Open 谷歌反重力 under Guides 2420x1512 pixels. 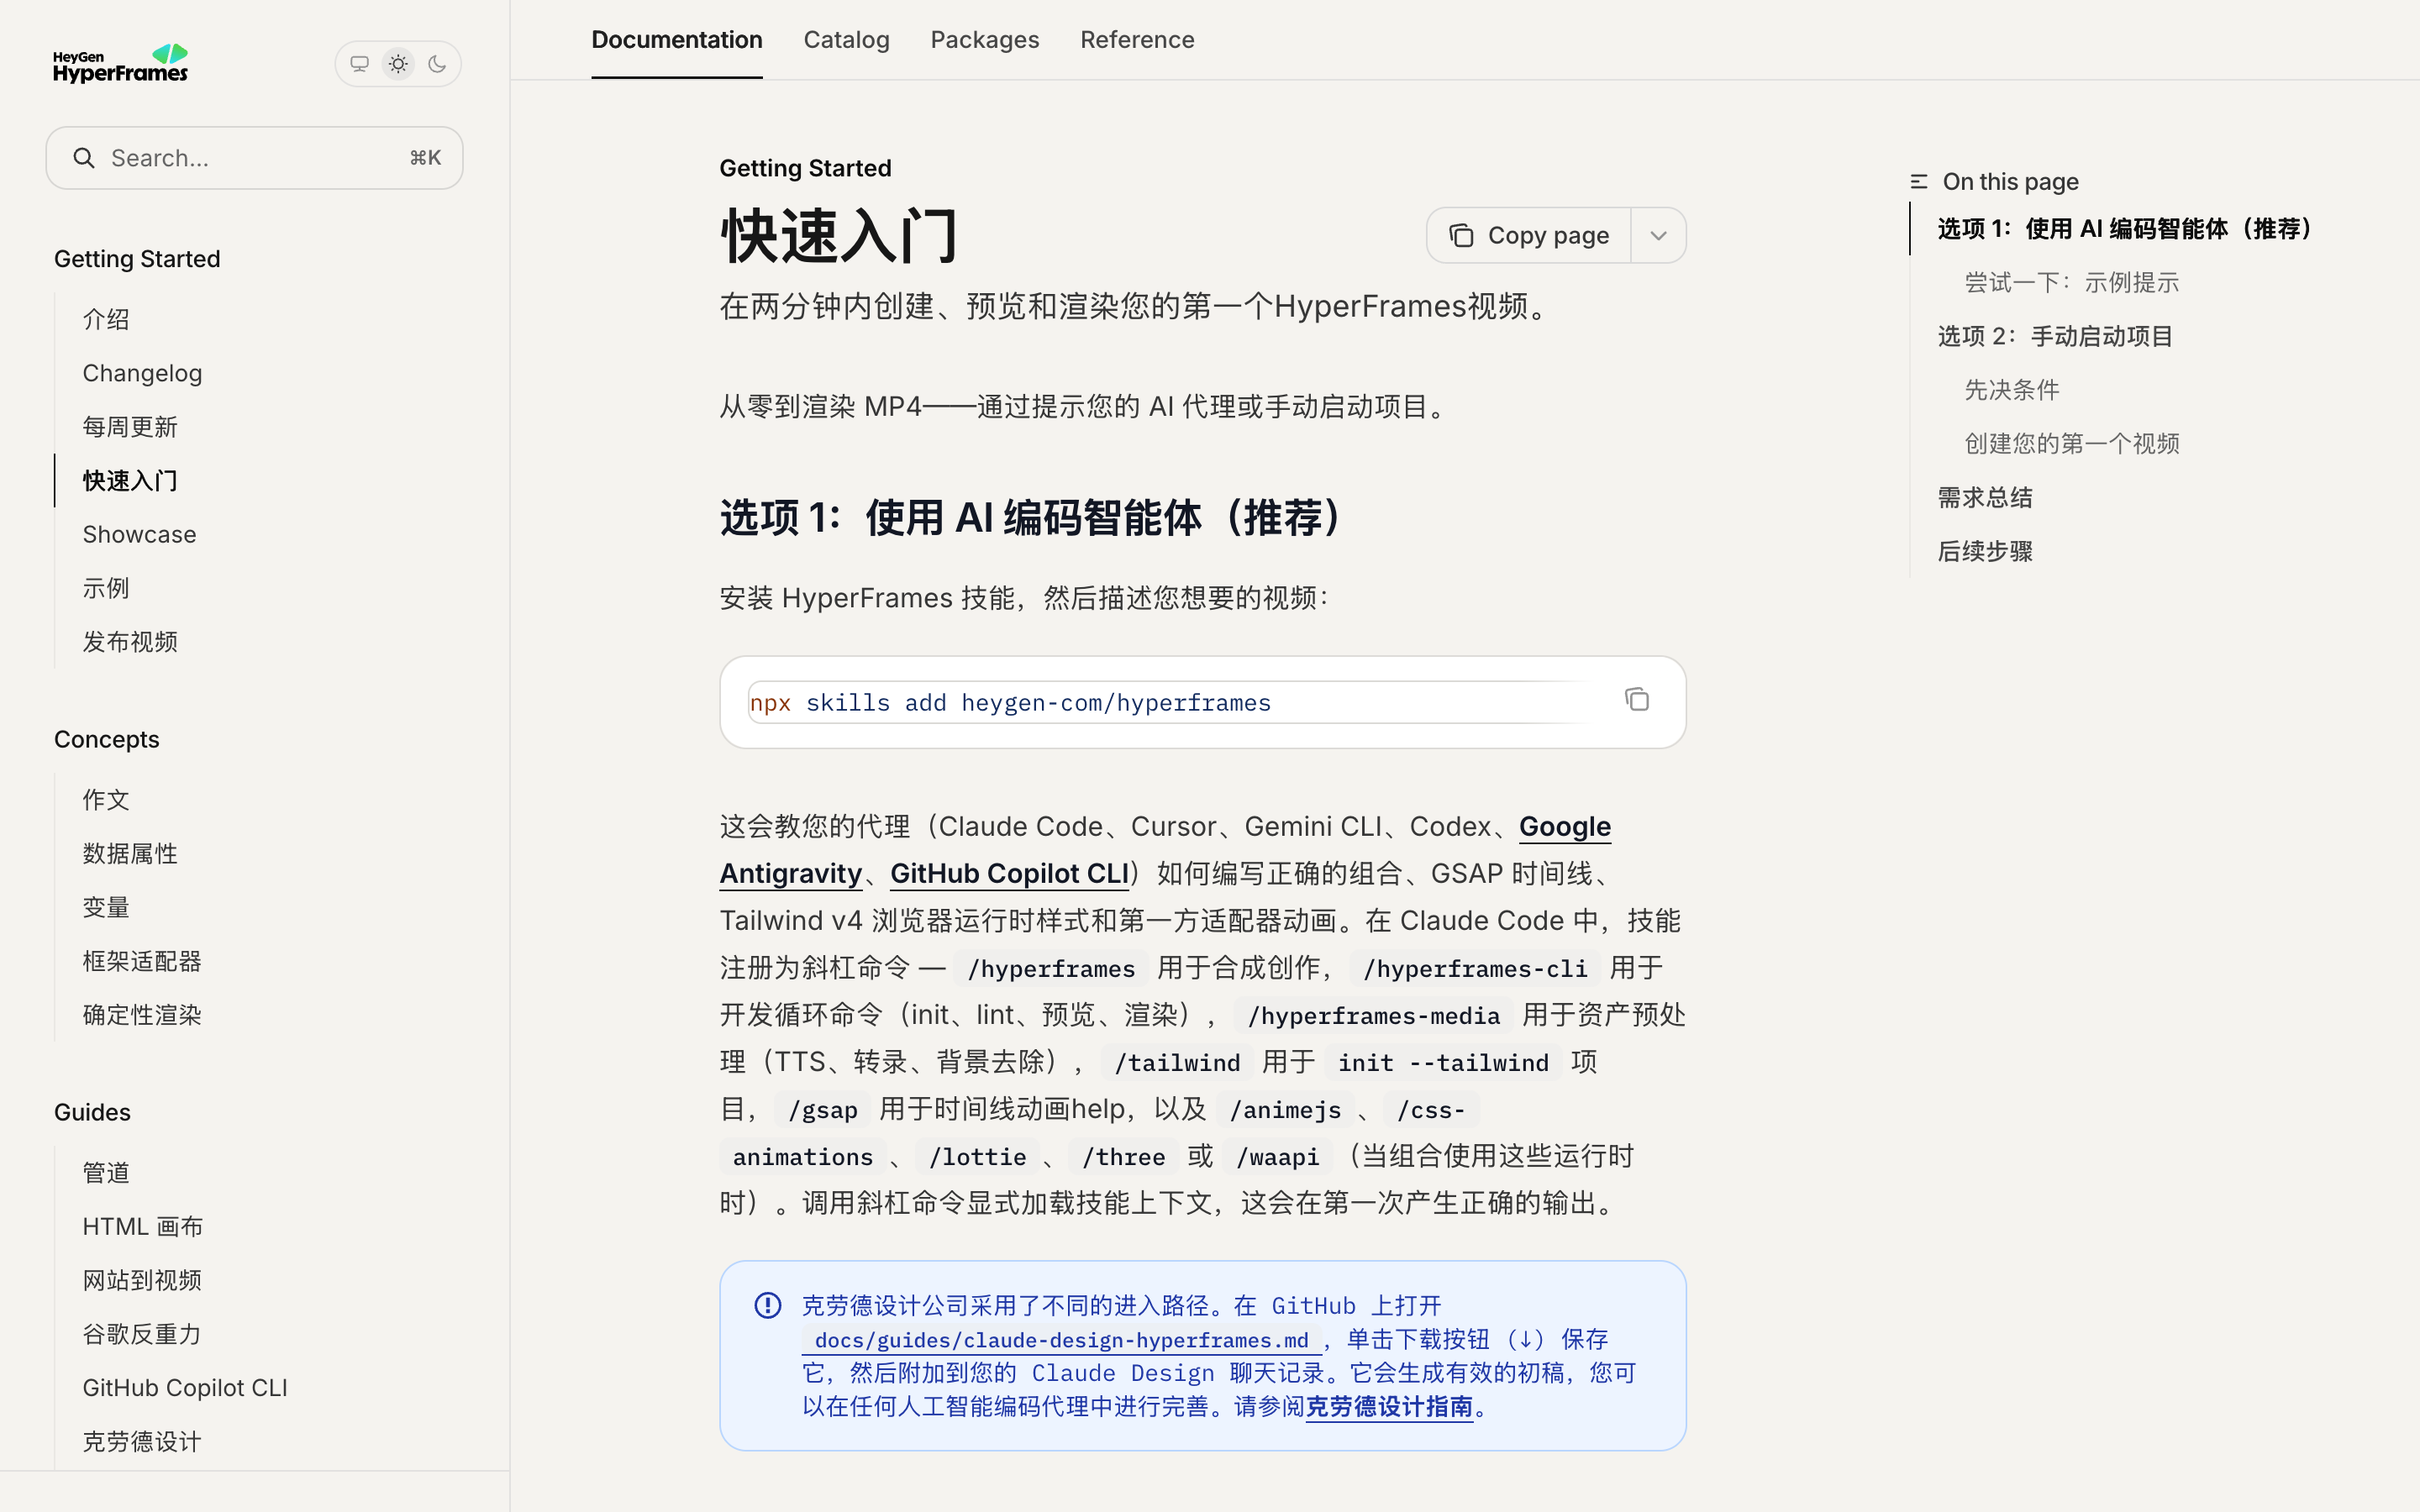tap(142, 1334)
